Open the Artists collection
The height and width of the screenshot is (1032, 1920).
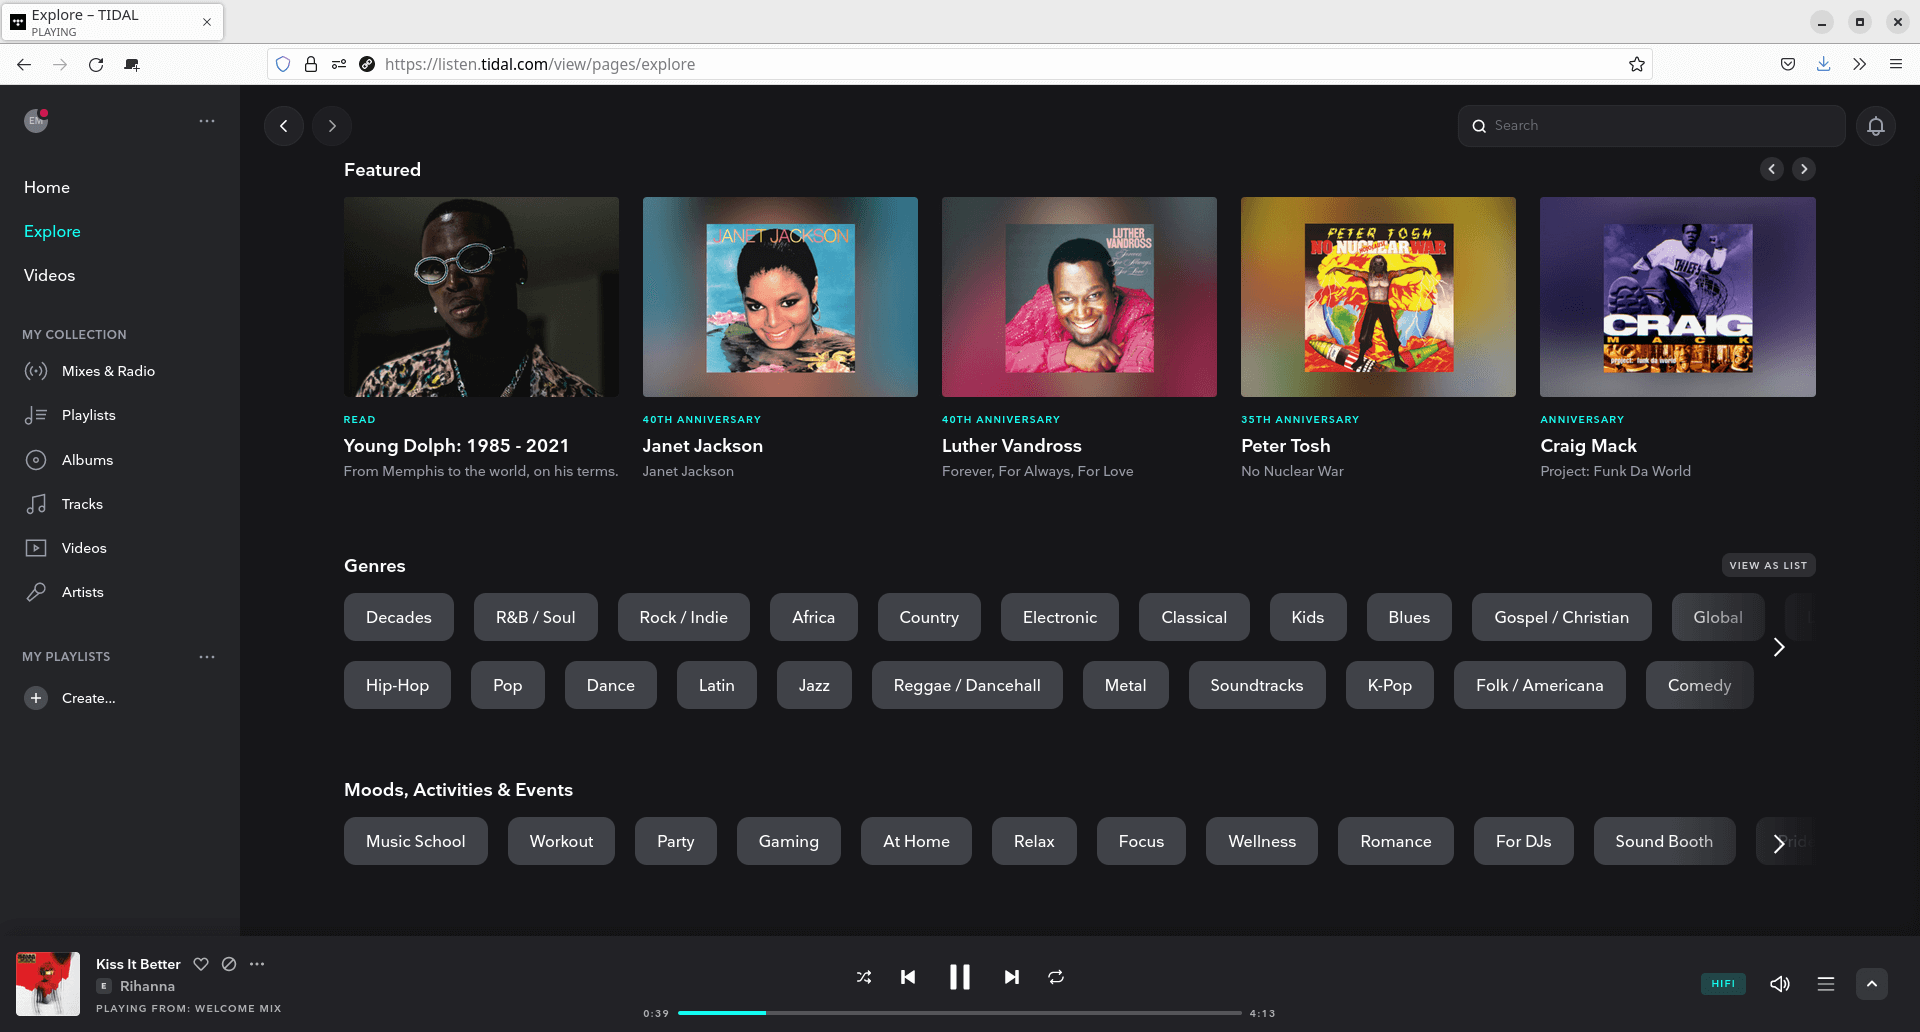tap(83, 591)
